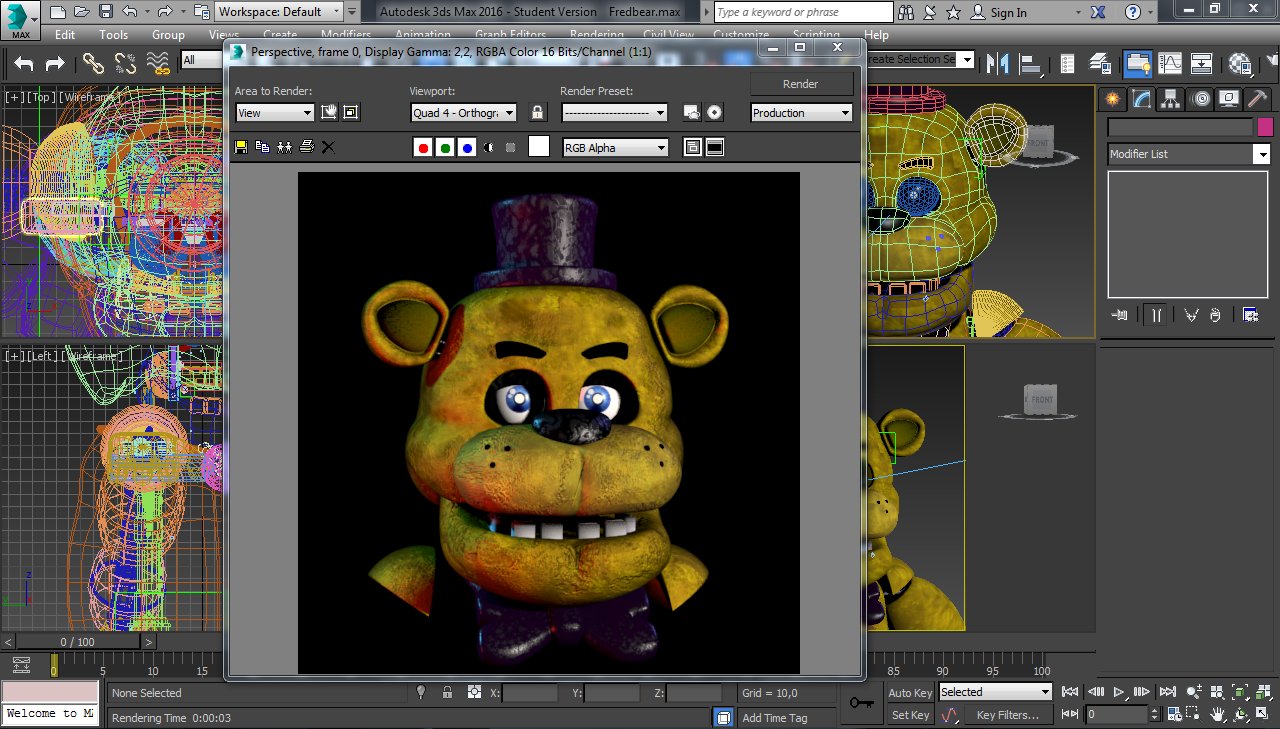
Task: Open the 'Selected' key mode dropdown
Action: 995,692
